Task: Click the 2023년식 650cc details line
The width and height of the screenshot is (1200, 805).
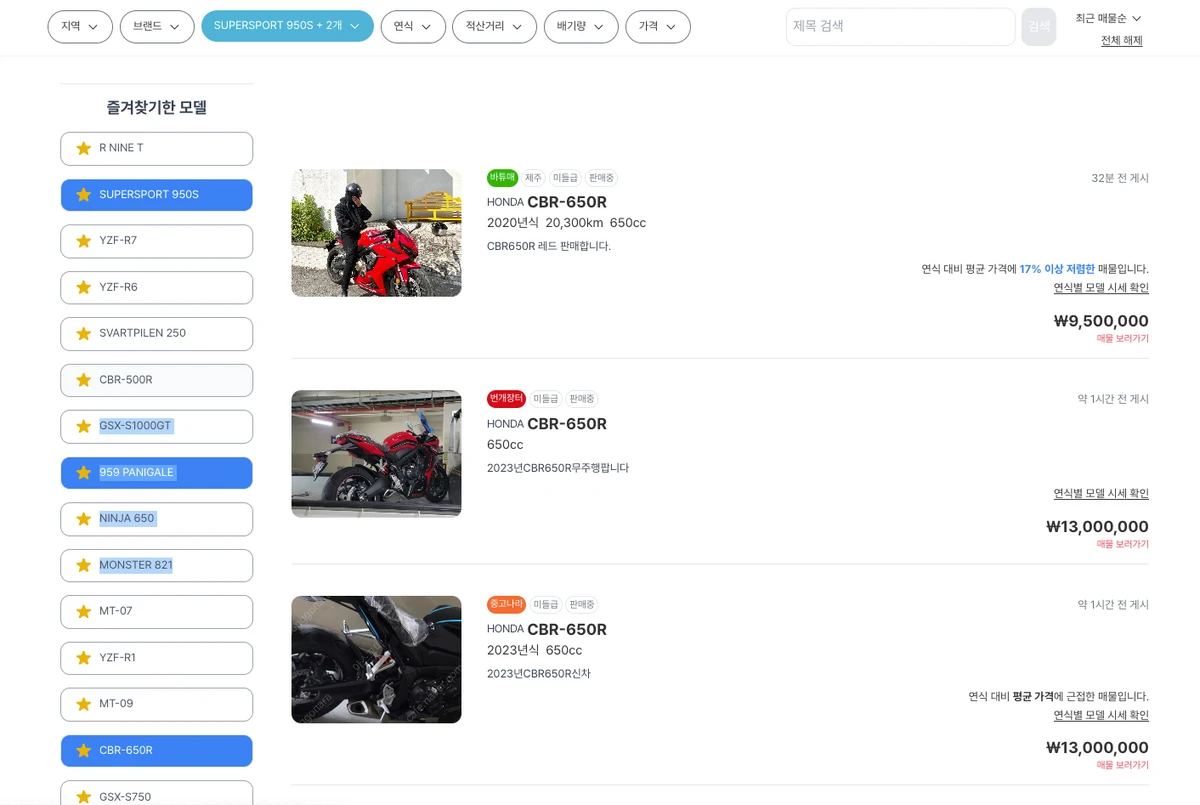Action: 534,650
